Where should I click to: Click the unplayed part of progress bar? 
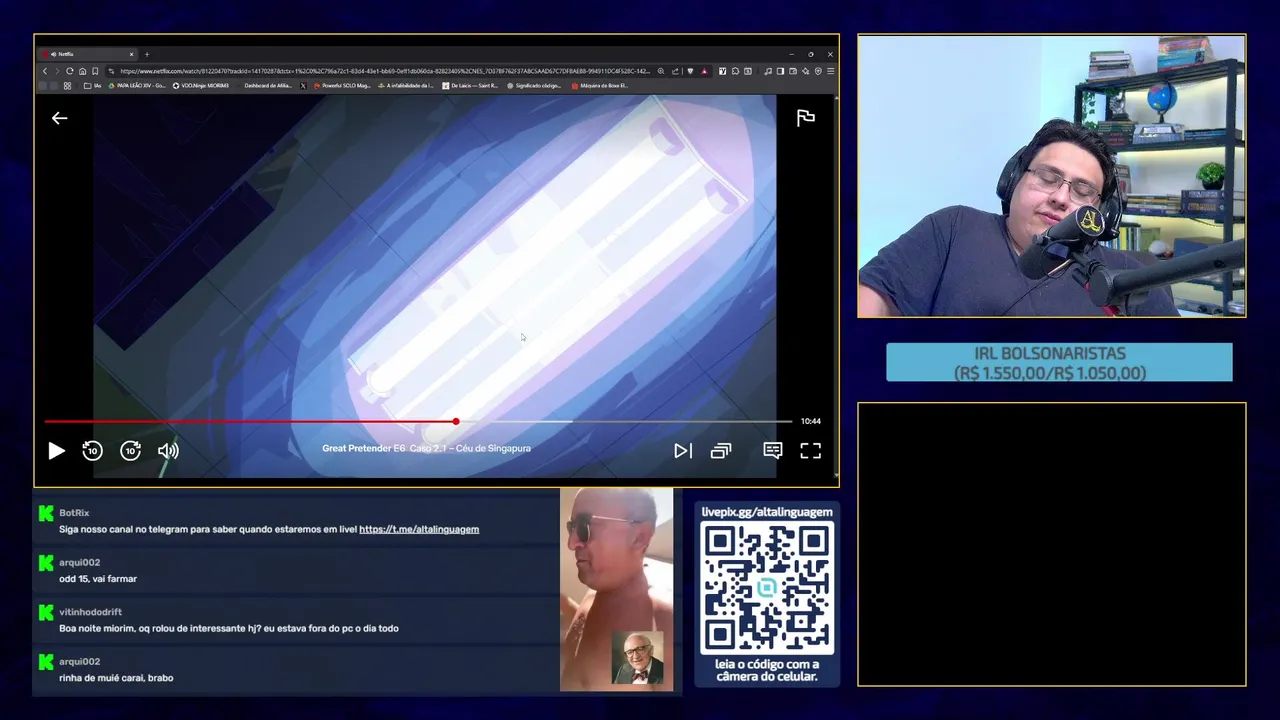point(625,422)
